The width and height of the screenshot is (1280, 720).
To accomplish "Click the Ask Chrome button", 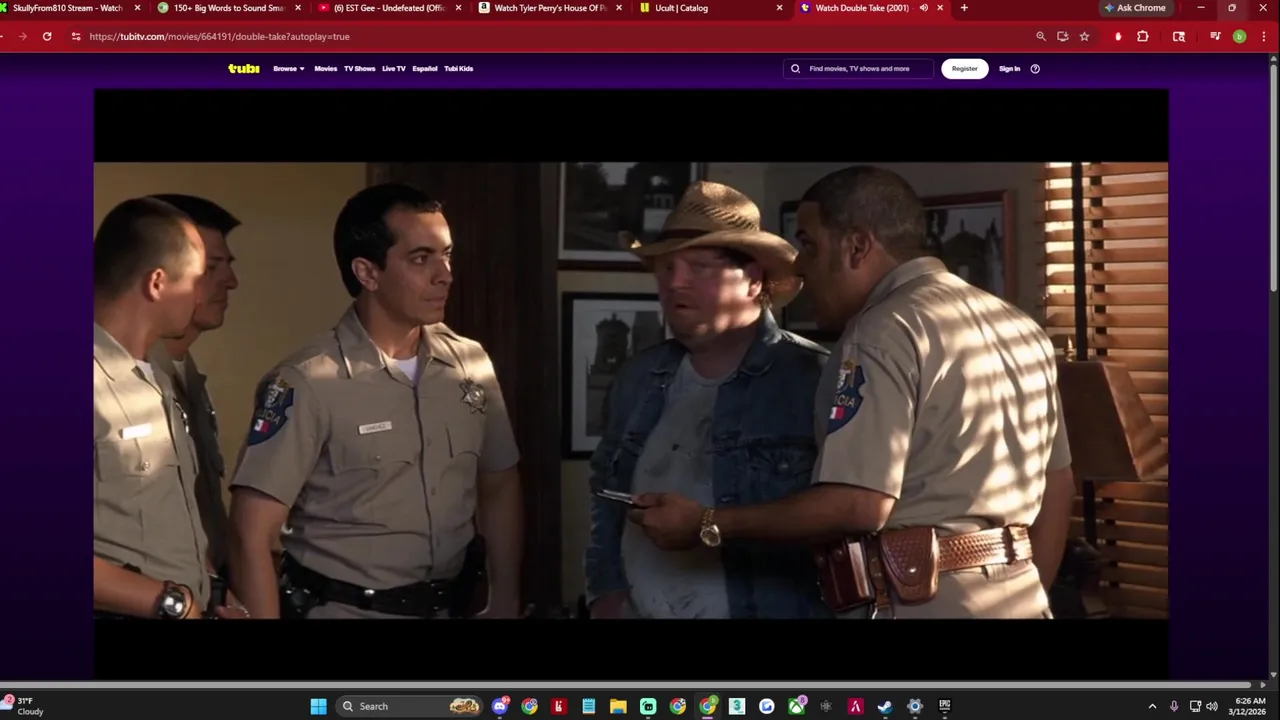I will tap(1135, 8).
